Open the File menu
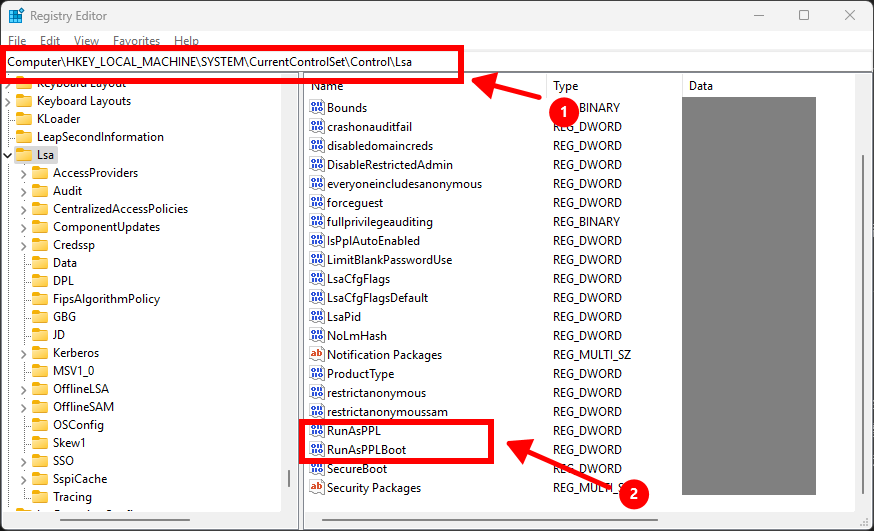The image size is (874, 531). pyautogui.click(x=17, y=41)
